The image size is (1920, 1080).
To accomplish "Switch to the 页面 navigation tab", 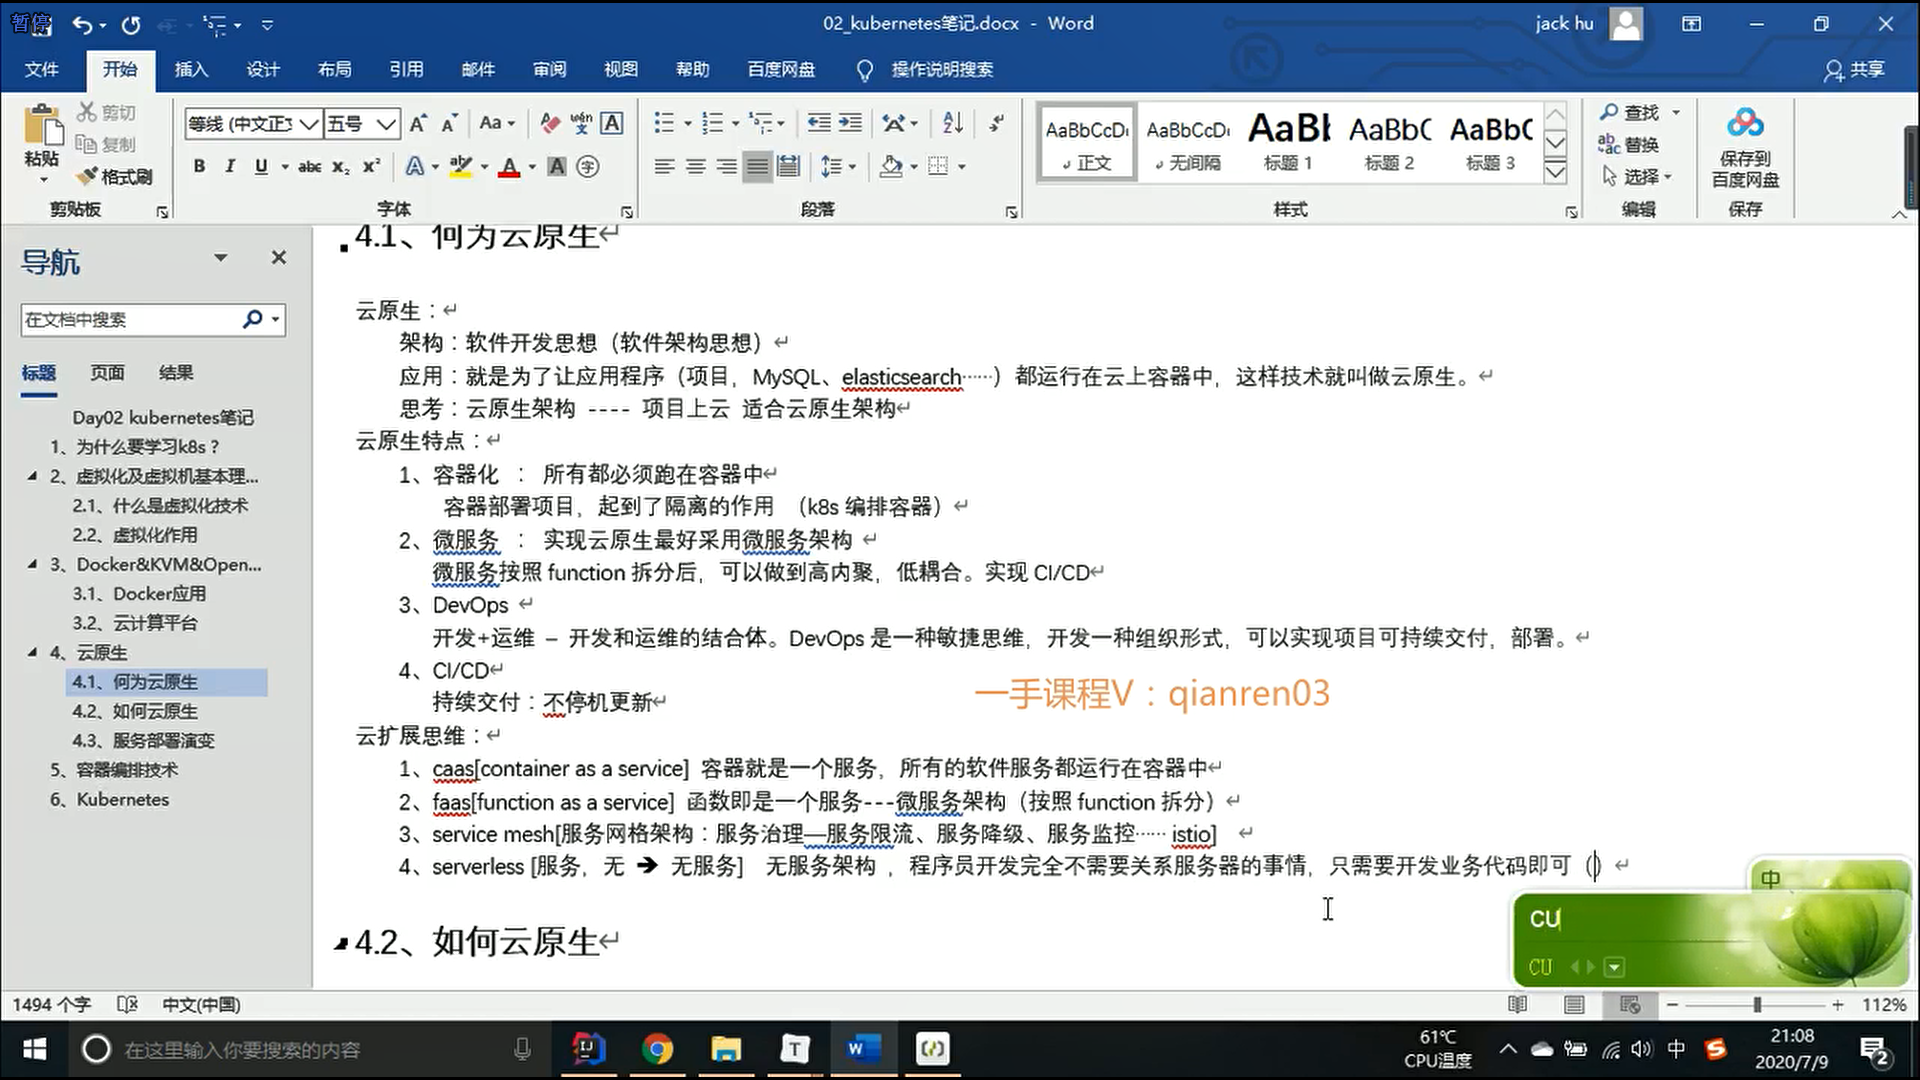I will click(107, 373).
